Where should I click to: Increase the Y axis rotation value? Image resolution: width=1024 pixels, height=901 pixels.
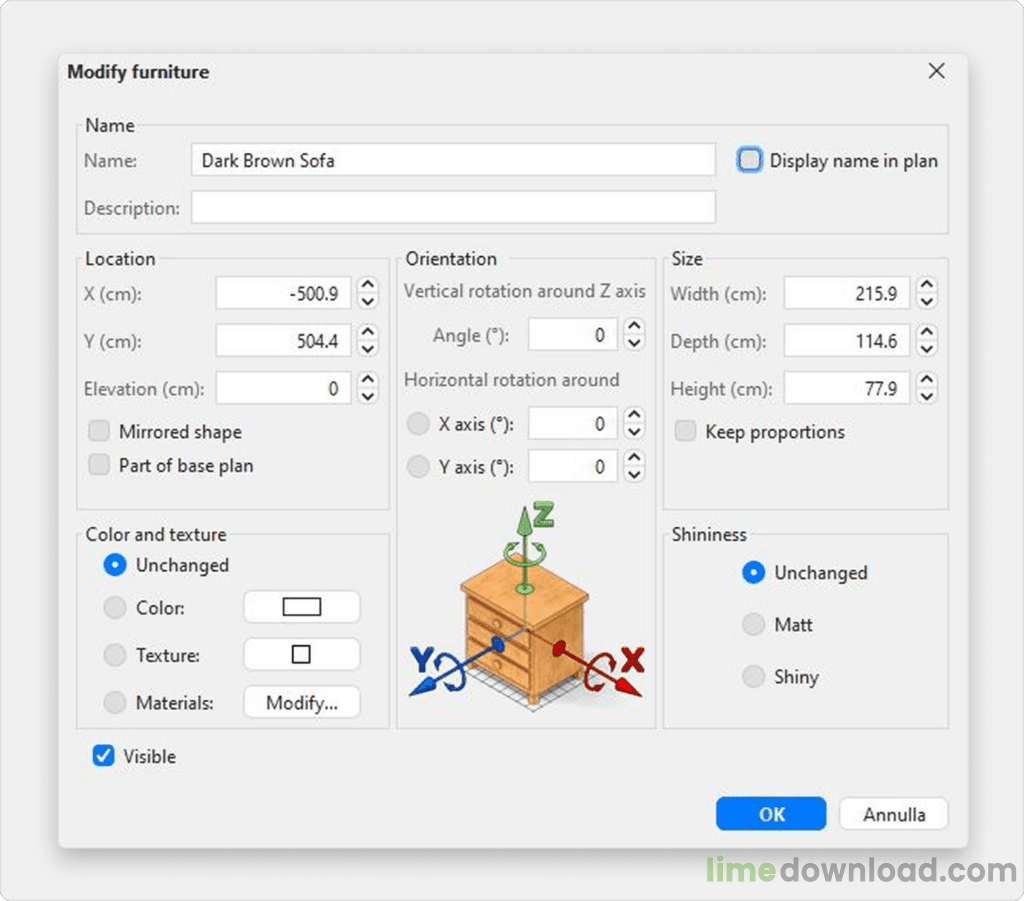pyautogui.click(x=633, y=458)
